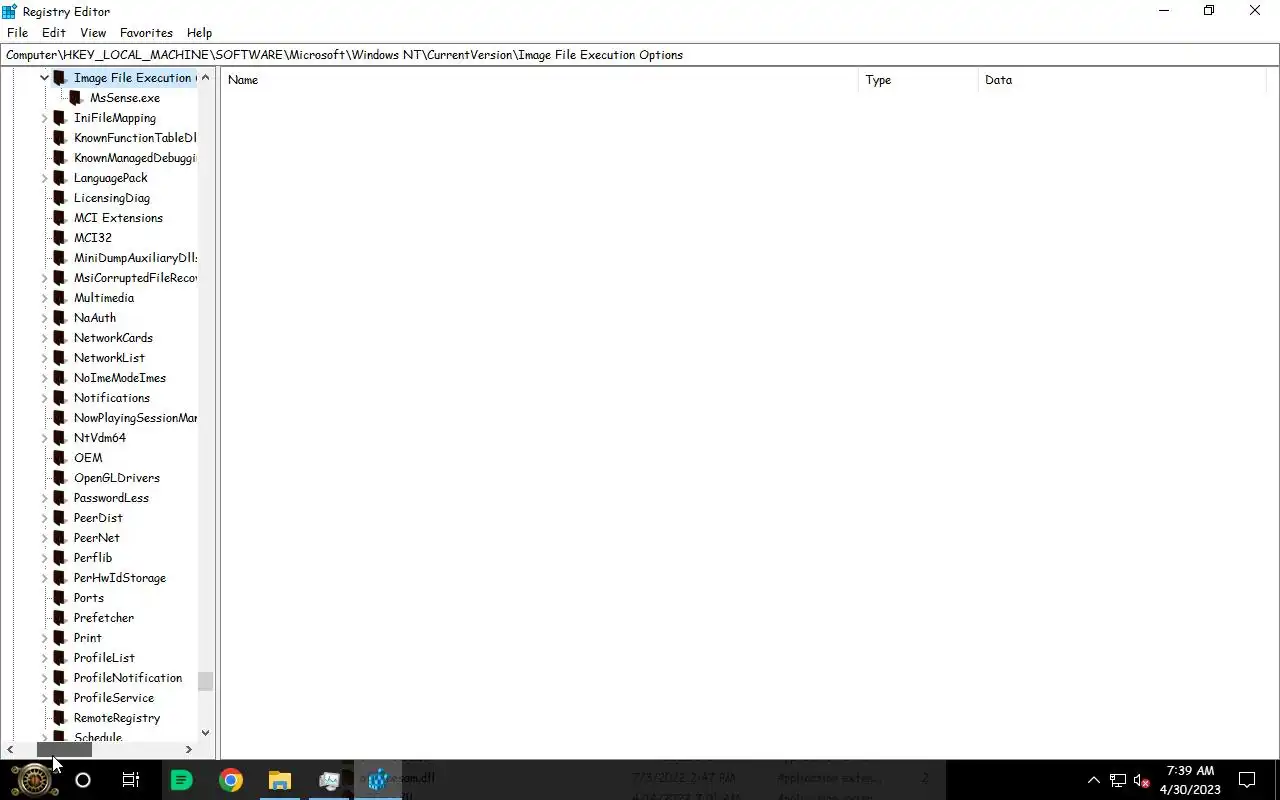Screen dimensions: 1280x800
Task: Open Task View on the taskbar
Action: tap(131, 780)
